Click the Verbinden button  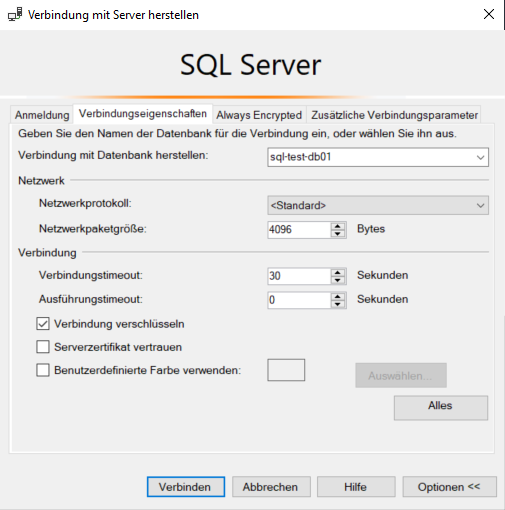pos(186,487)
